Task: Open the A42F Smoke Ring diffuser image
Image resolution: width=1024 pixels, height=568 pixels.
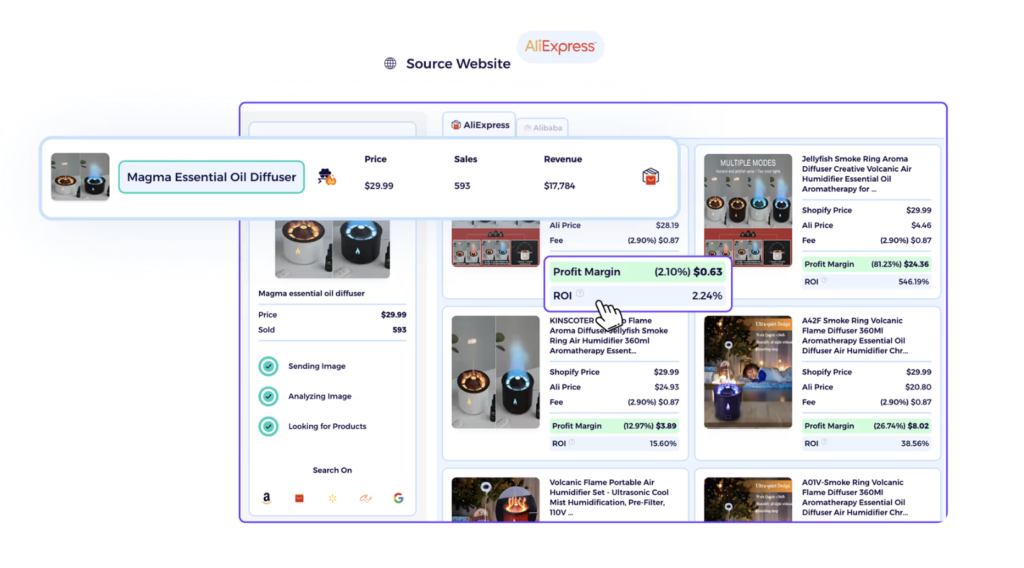Action: click(748, 372)
